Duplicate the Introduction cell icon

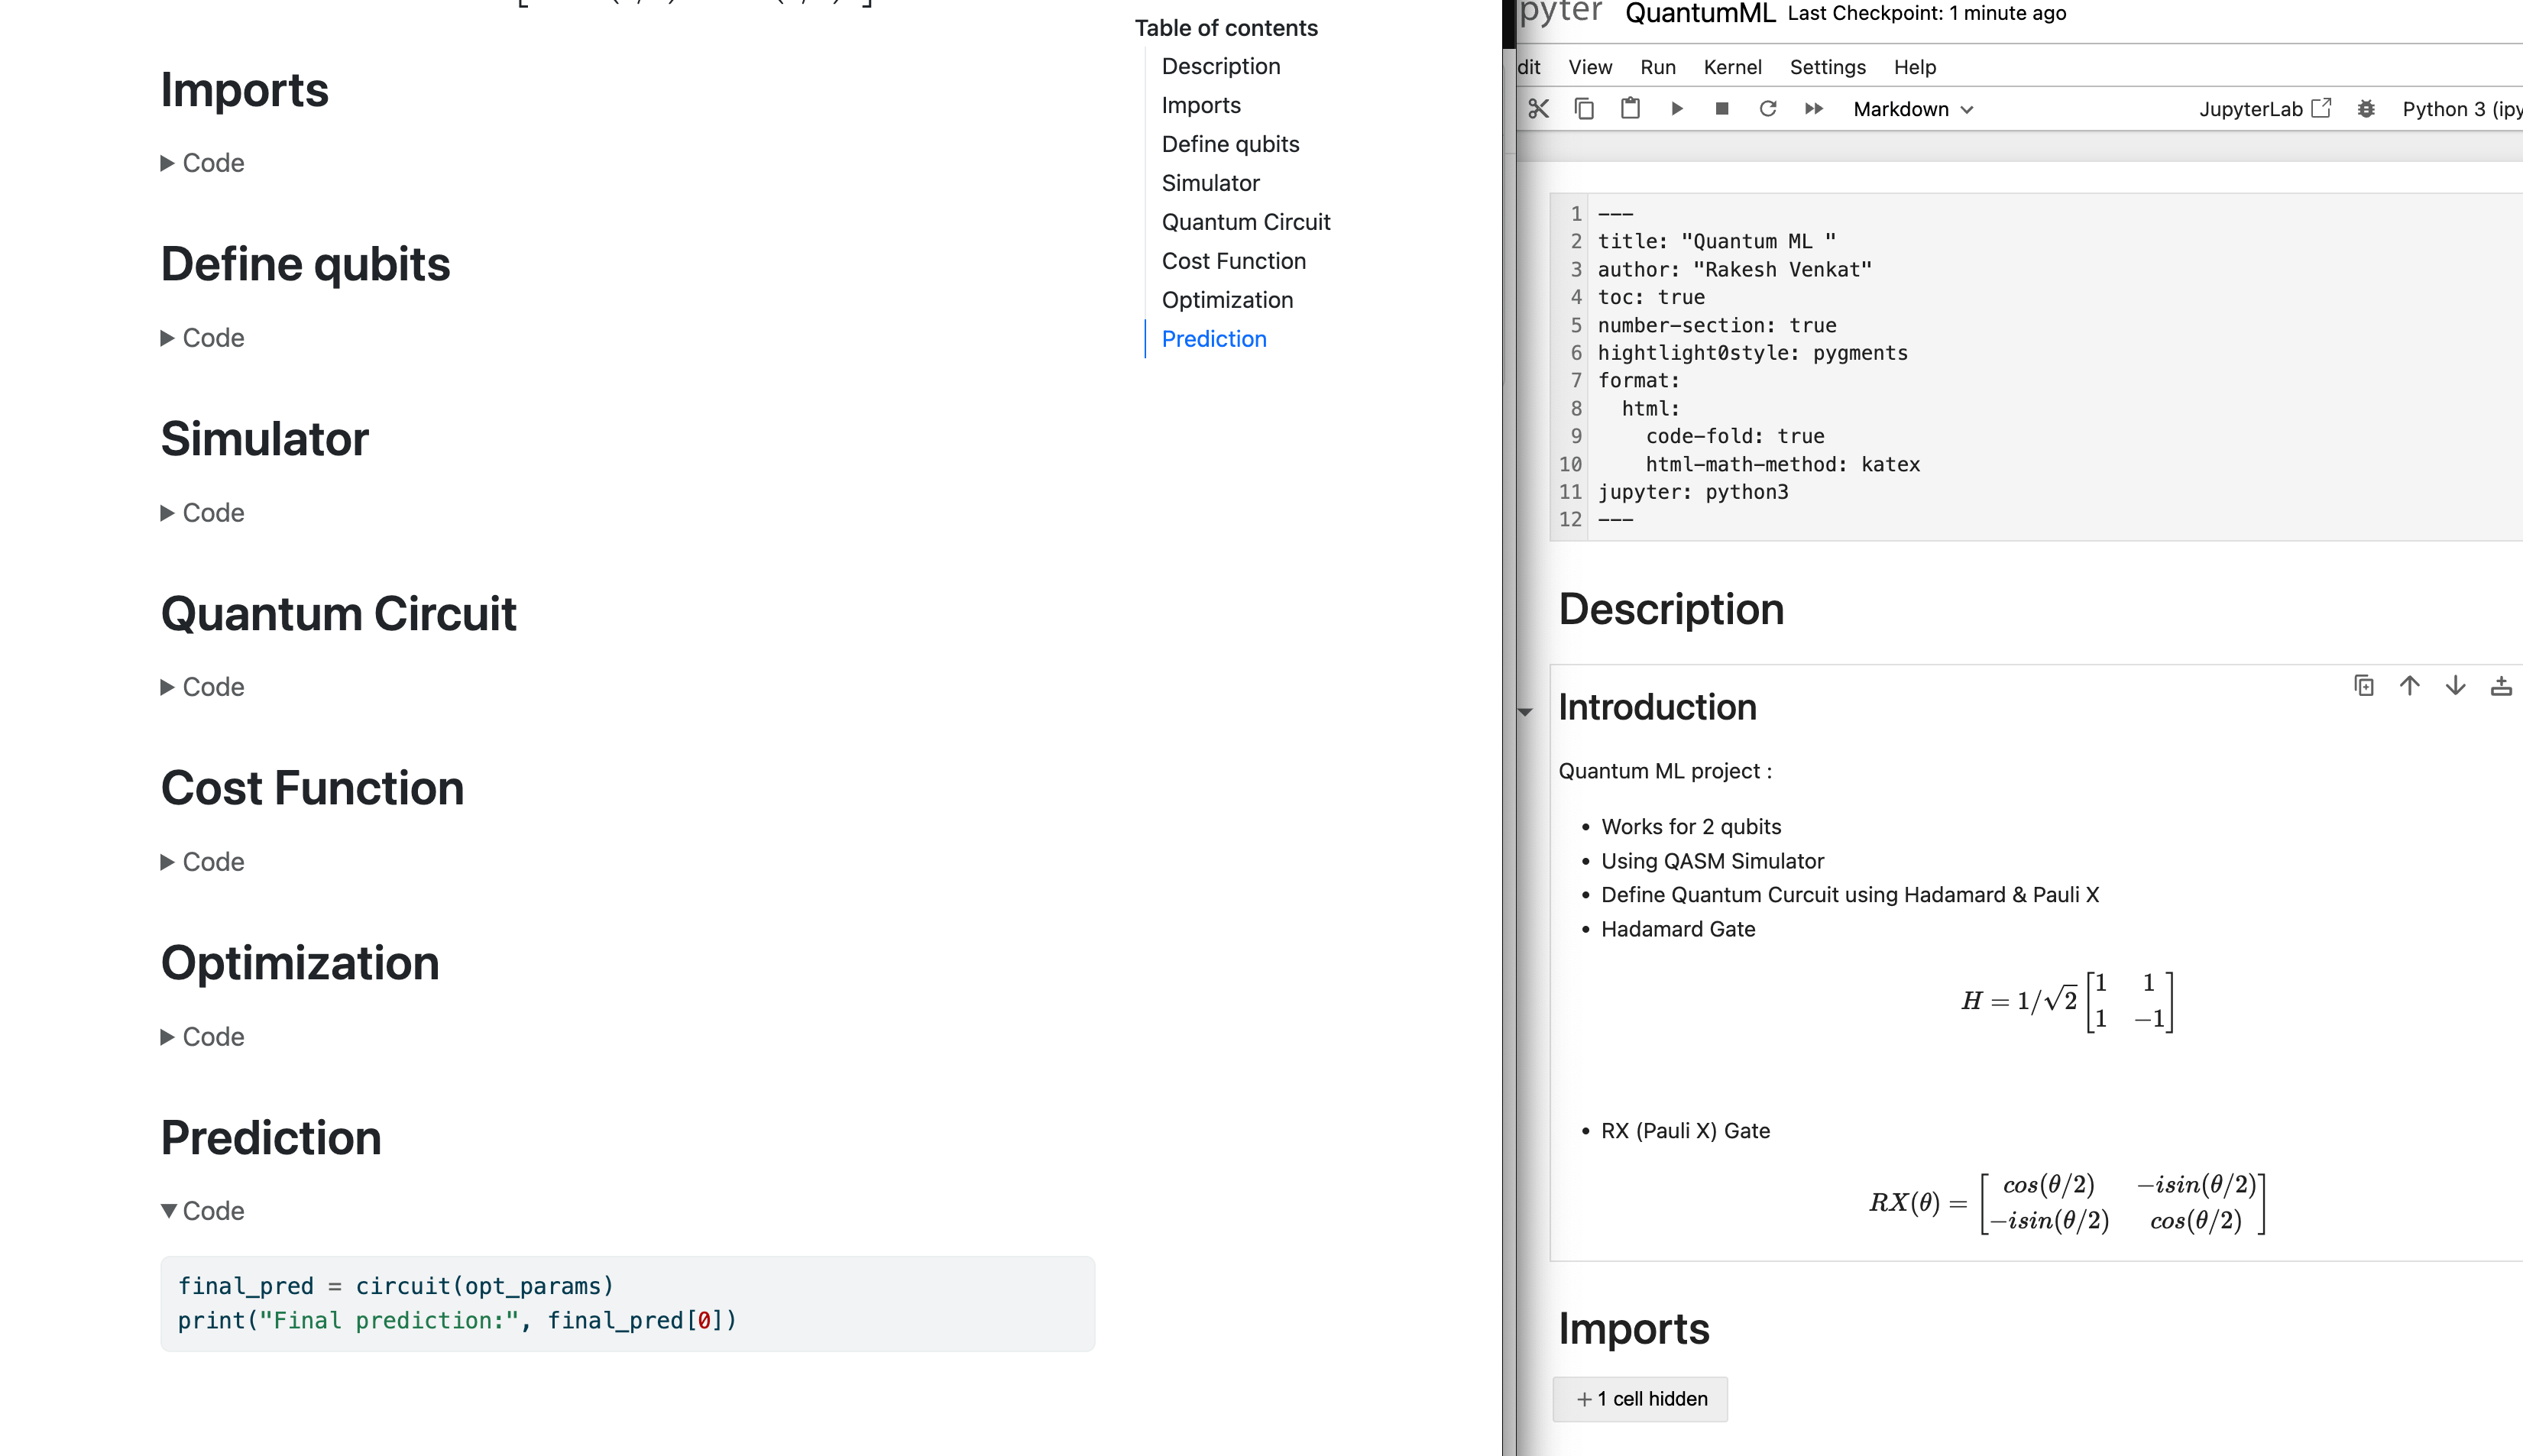(x=2364, y=686)
